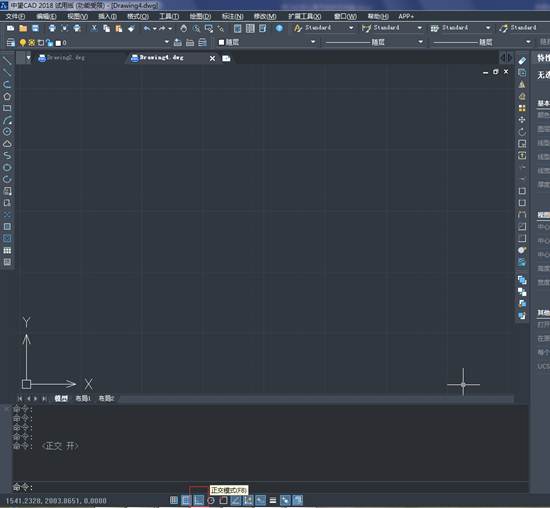Image resolution: width=550 pixels, height=508 pixels.
Task: Select the Polygon drawing tool
Action: pyautogui.click(x=7, y=96)
